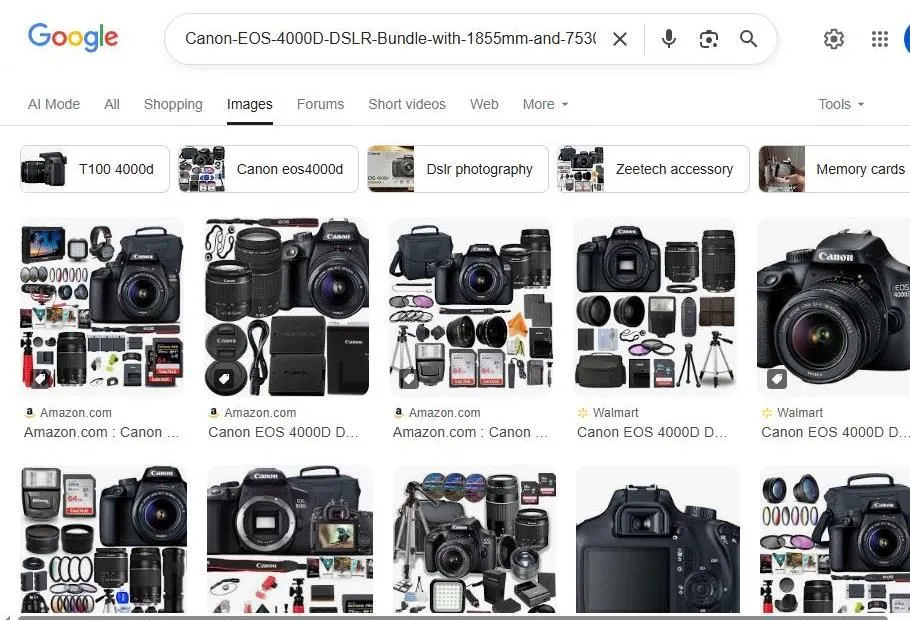Open second Amazon thumbnail with two lenses
This screenshot has width=910, height=620.
(287, 307)
